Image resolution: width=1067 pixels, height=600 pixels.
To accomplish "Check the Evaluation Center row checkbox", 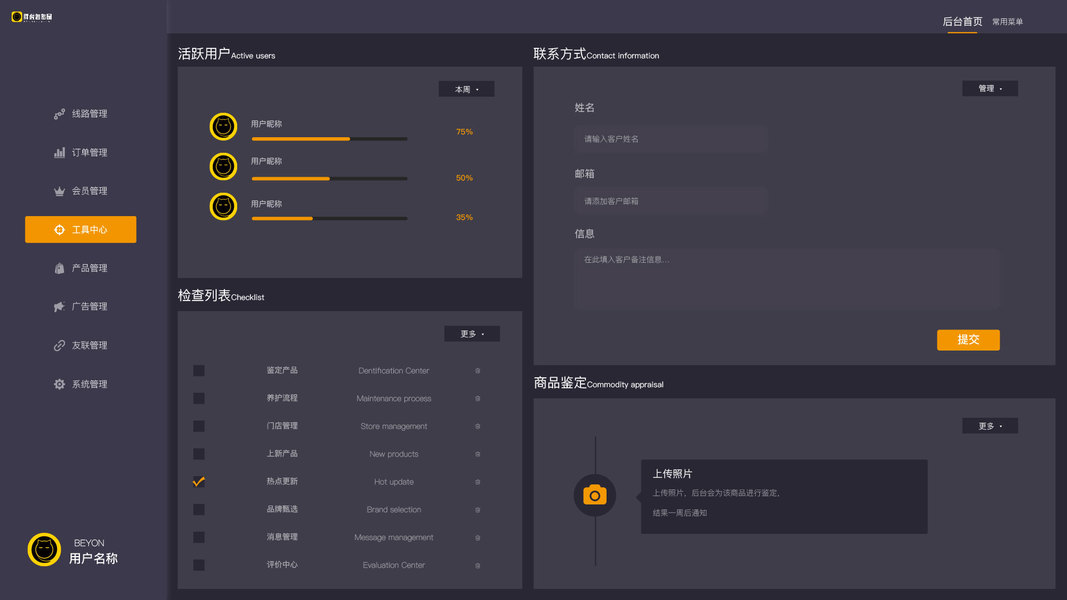I will (199, 565).
